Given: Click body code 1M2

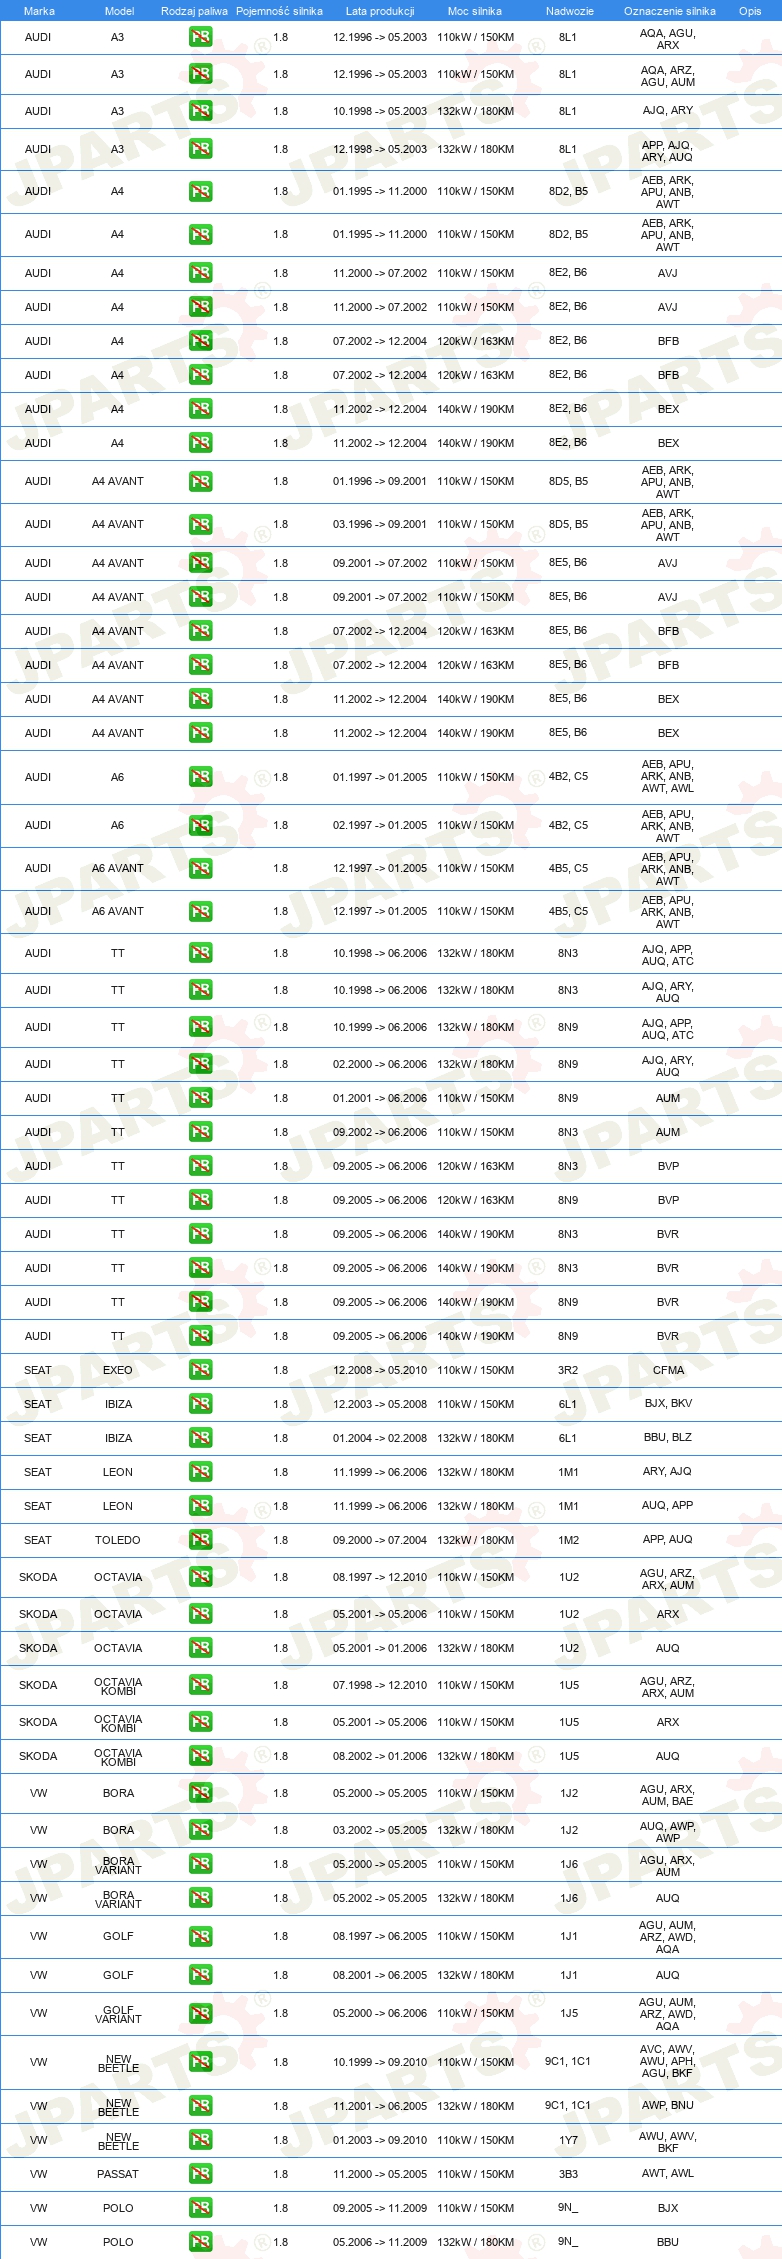Looking at the screenshot, I should [568, 1540].
